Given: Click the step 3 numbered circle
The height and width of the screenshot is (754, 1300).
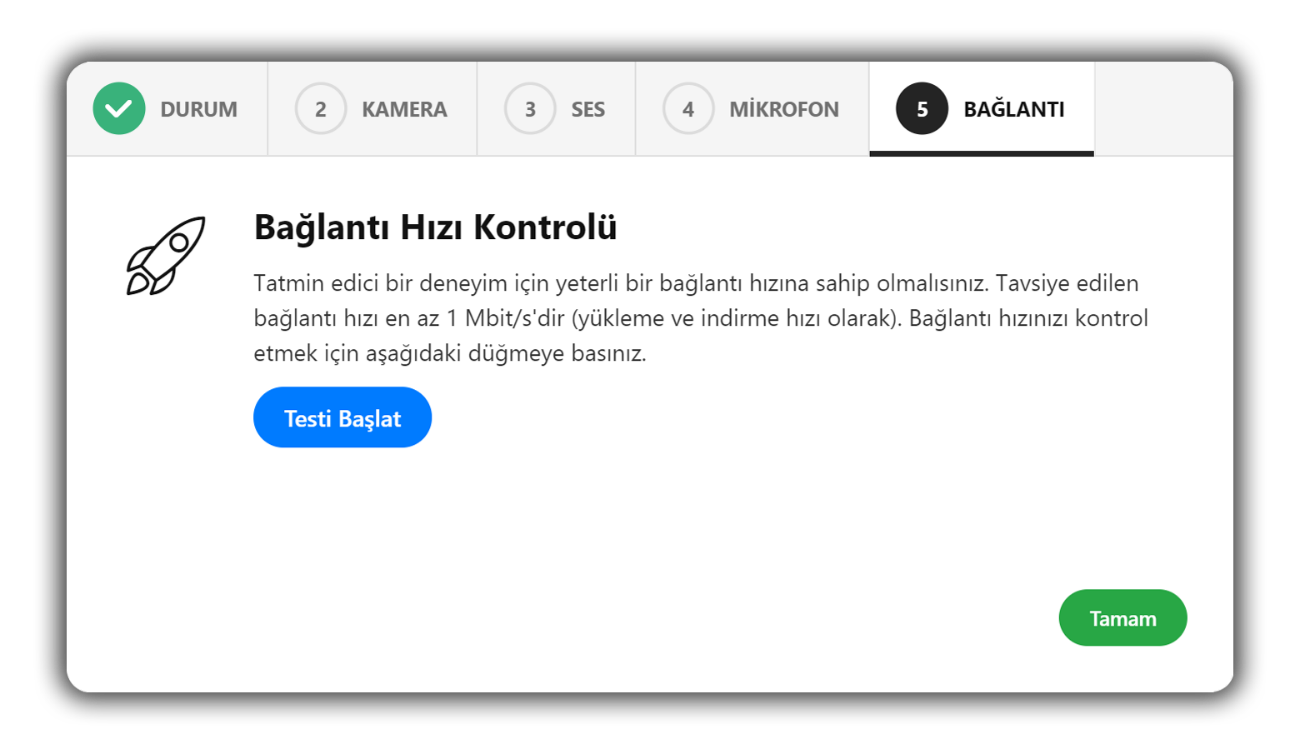Looking at the screenshot, I should (x=530, y=109).
